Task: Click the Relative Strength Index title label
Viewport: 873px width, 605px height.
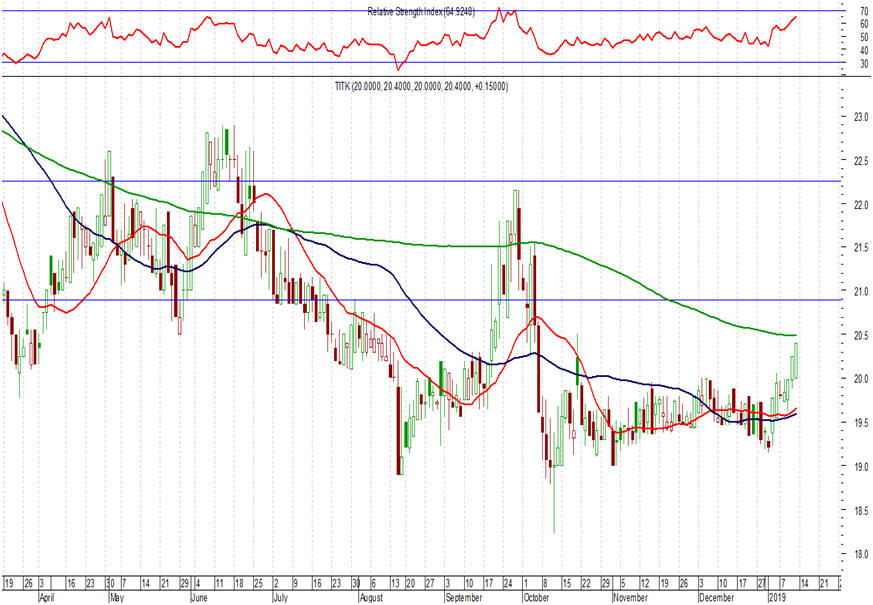Action: coord(422,12)
